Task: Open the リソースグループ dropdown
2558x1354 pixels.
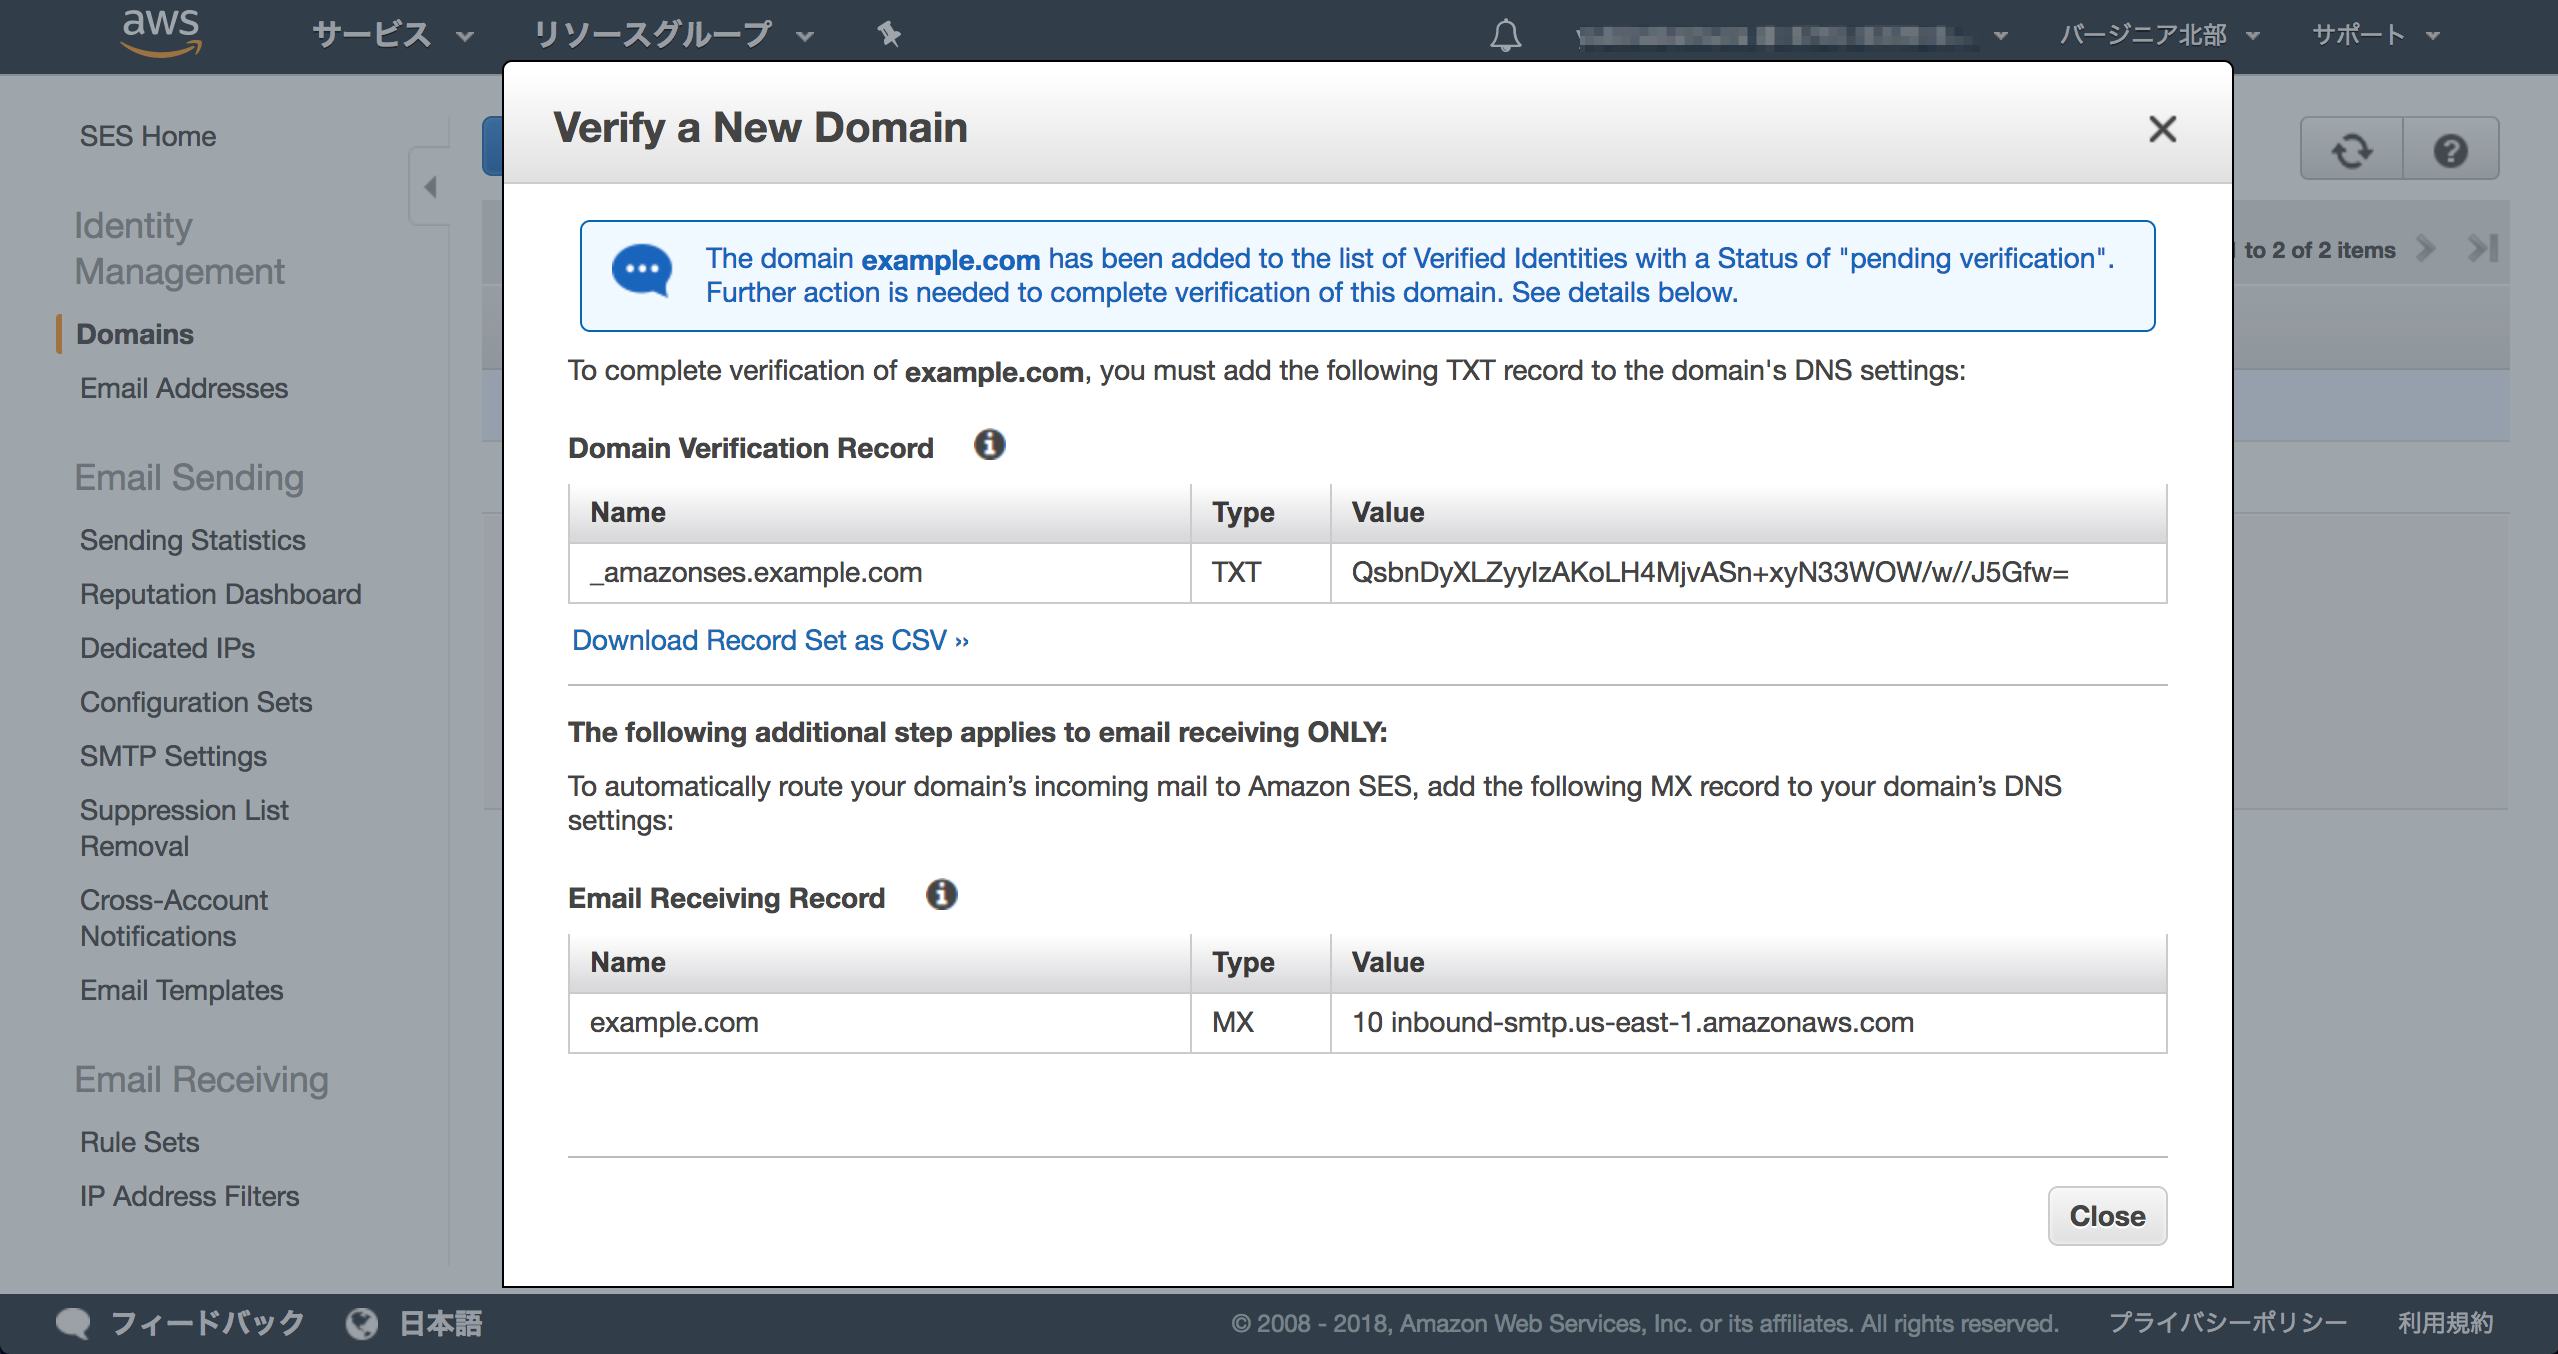Action: tap(673, 35)
